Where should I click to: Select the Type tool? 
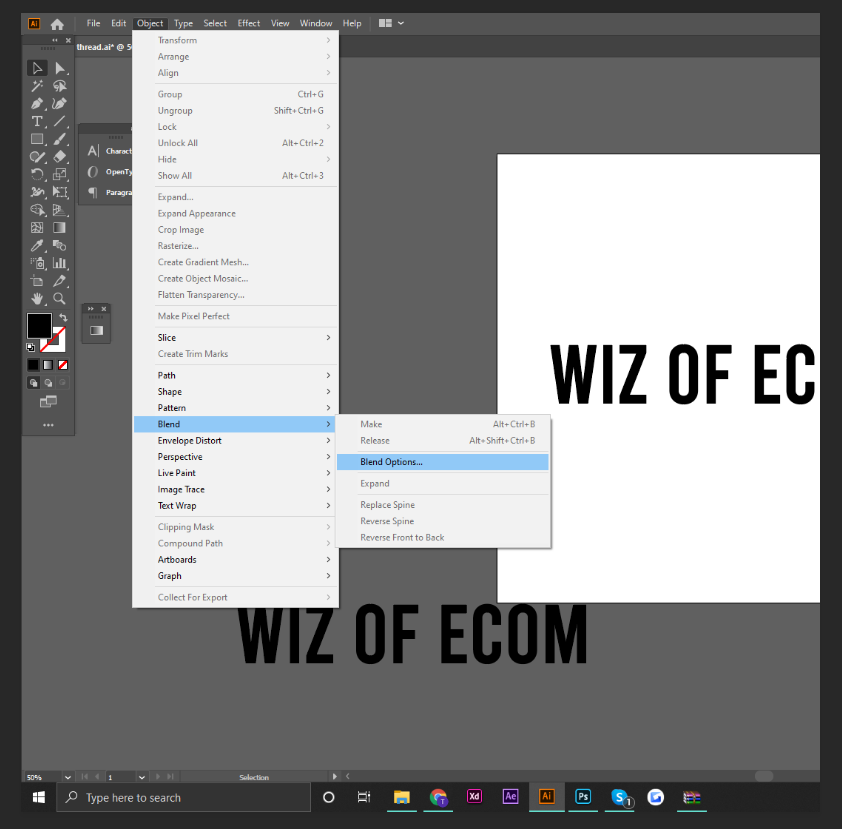coord(37,120)
